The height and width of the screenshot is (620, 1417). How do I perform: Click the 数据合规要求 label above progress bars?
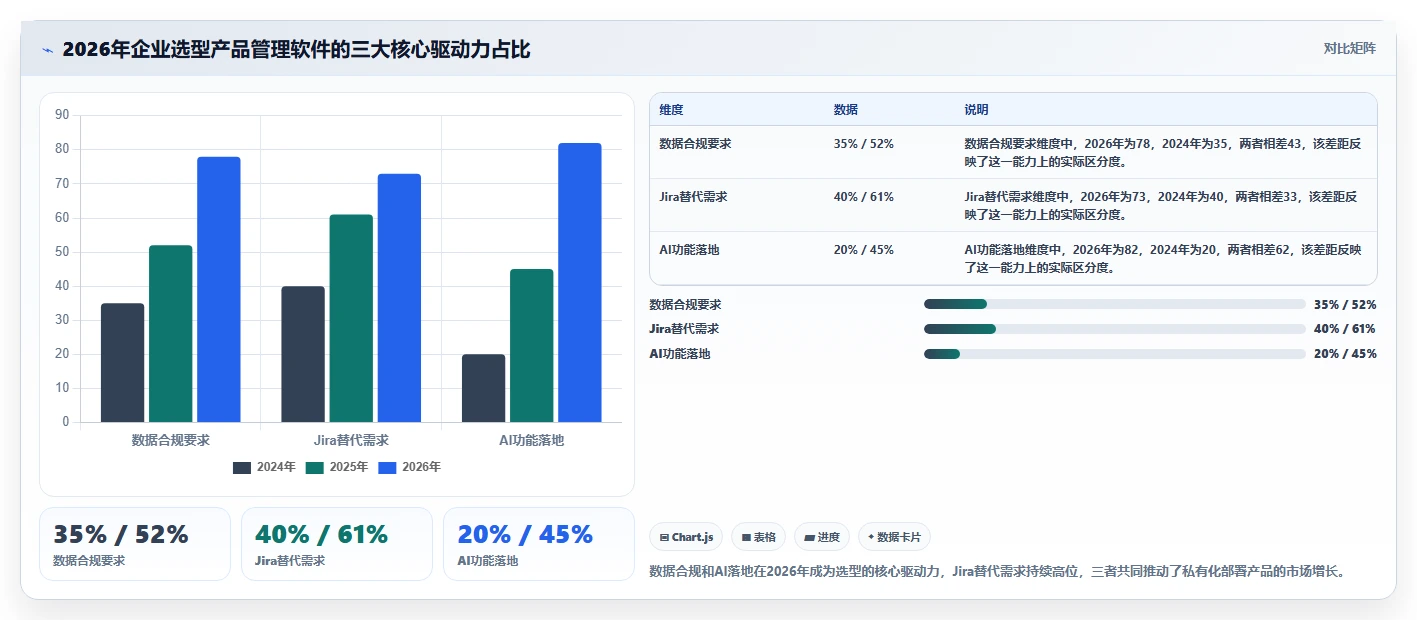pos(686,304)
